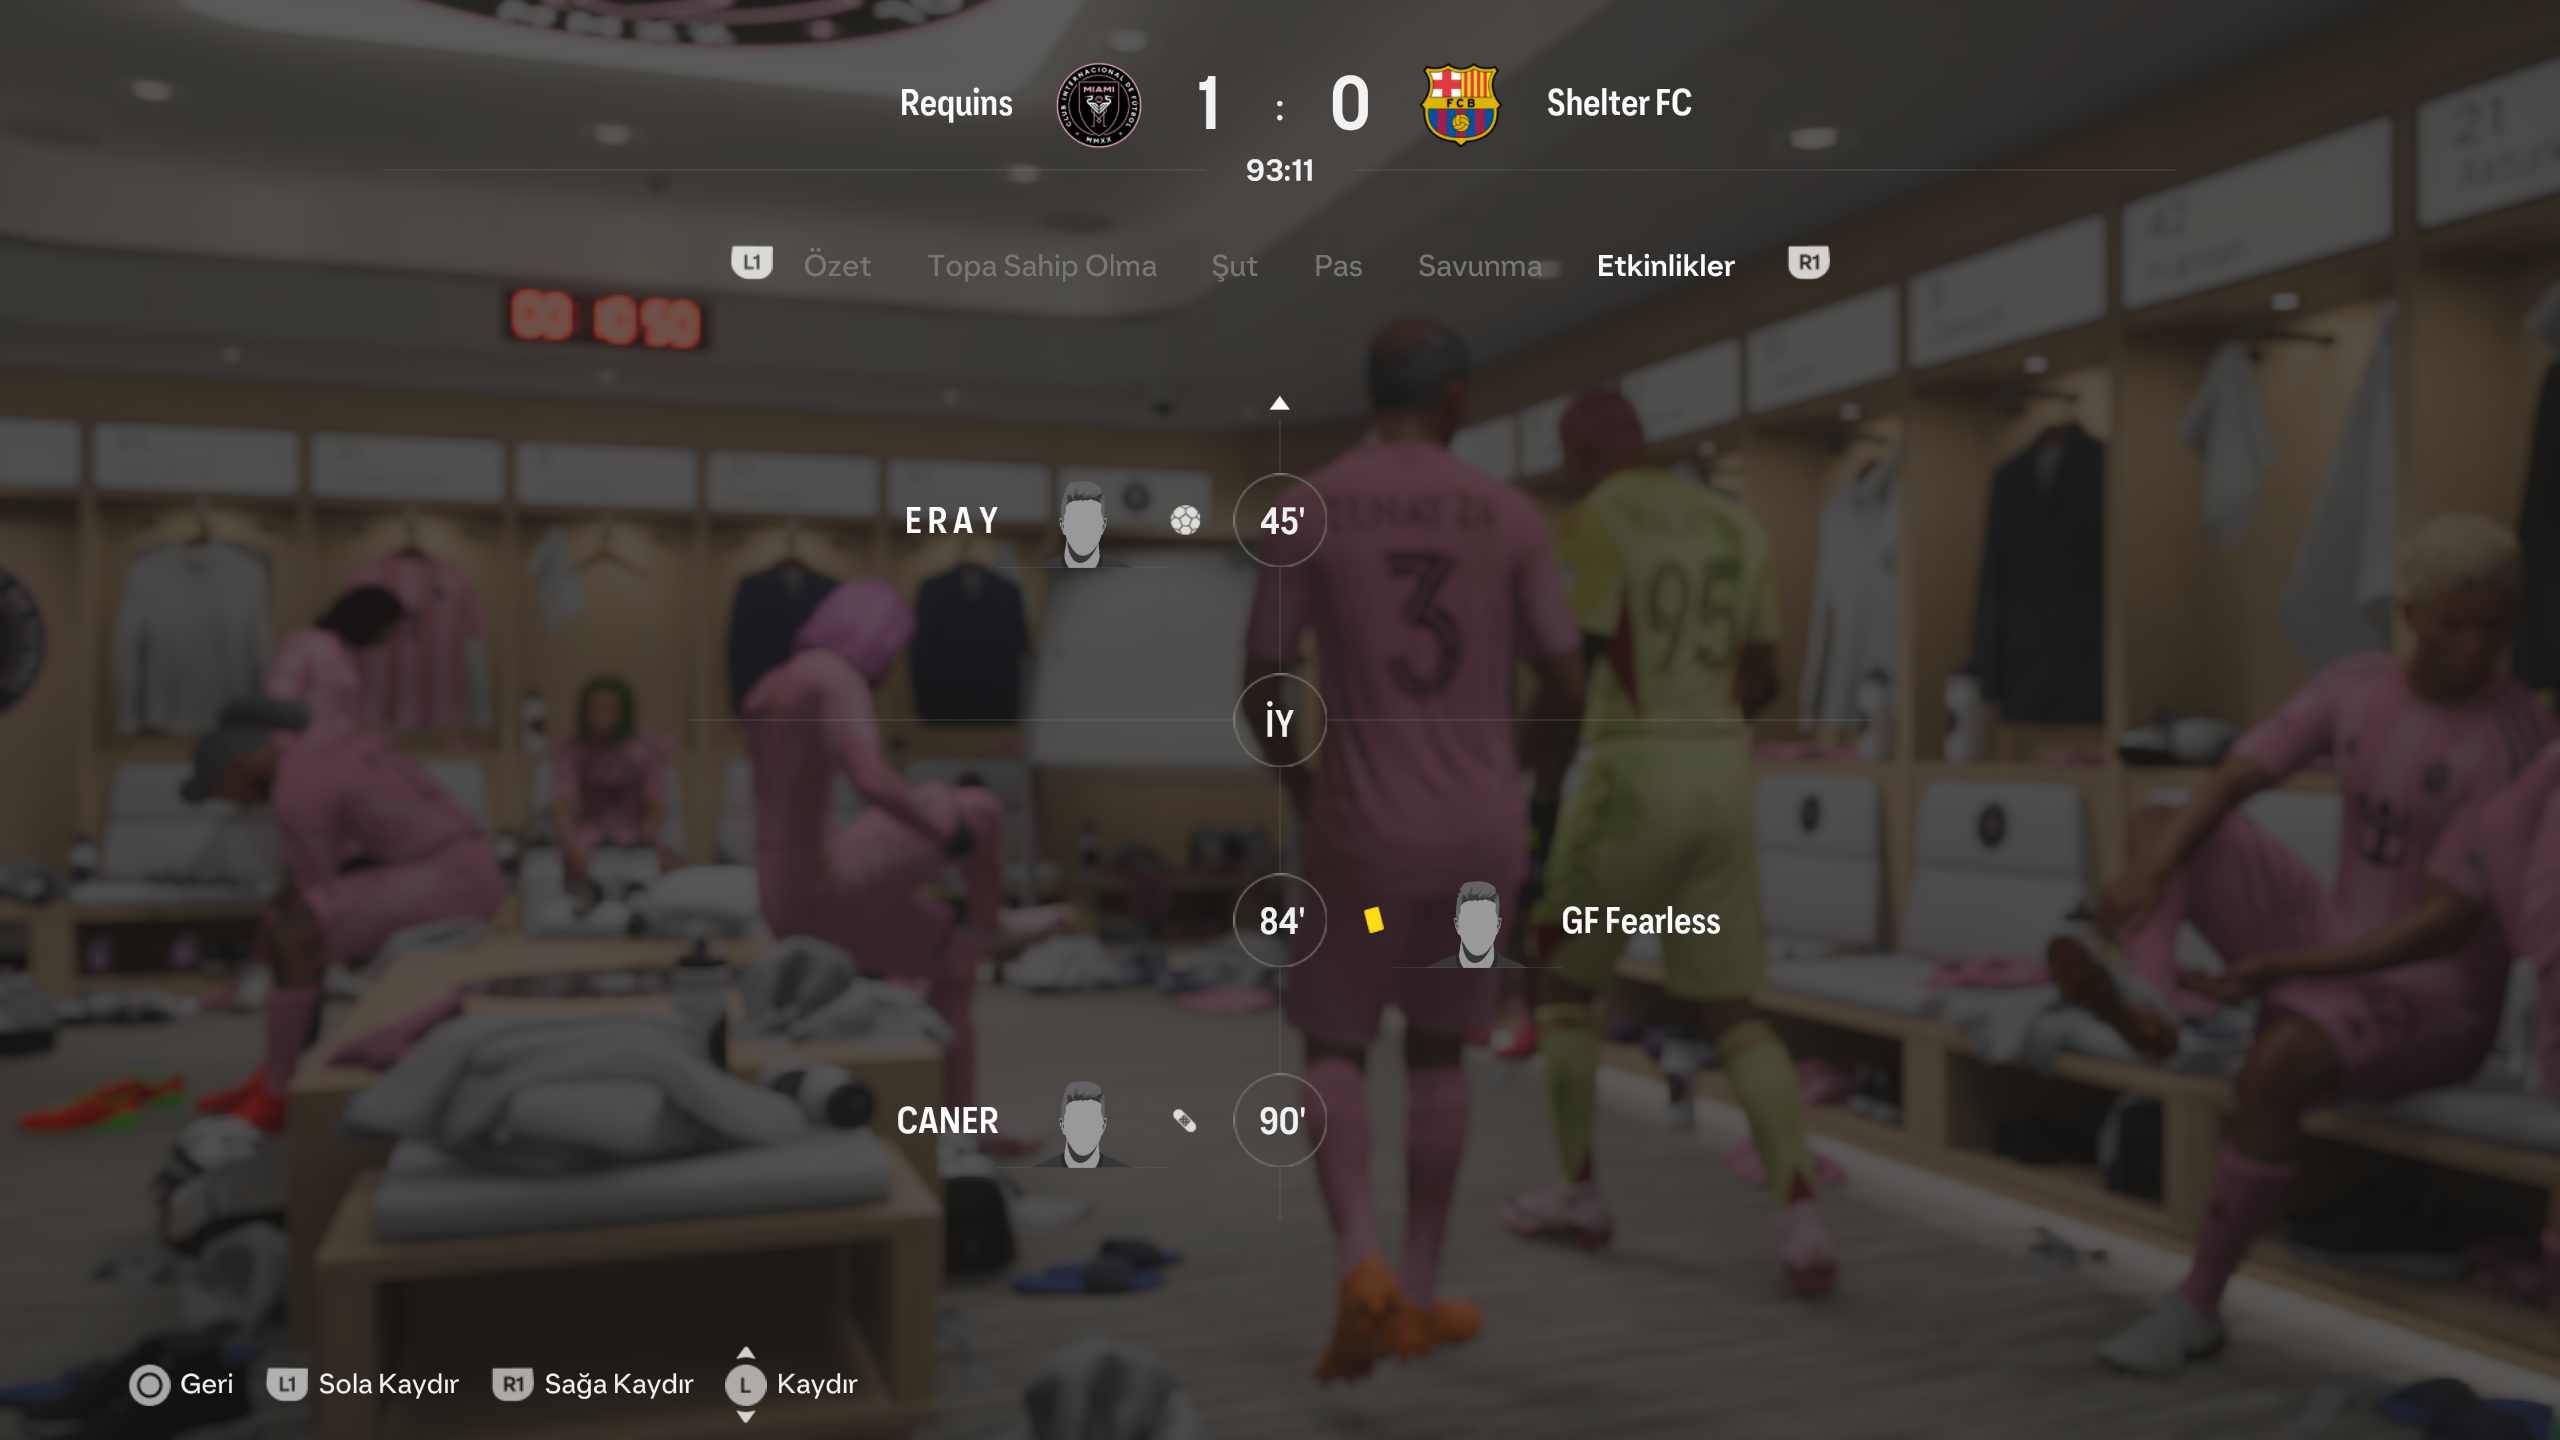
Task: Click GF Fearless player avatar
Action: (1477, 923)
